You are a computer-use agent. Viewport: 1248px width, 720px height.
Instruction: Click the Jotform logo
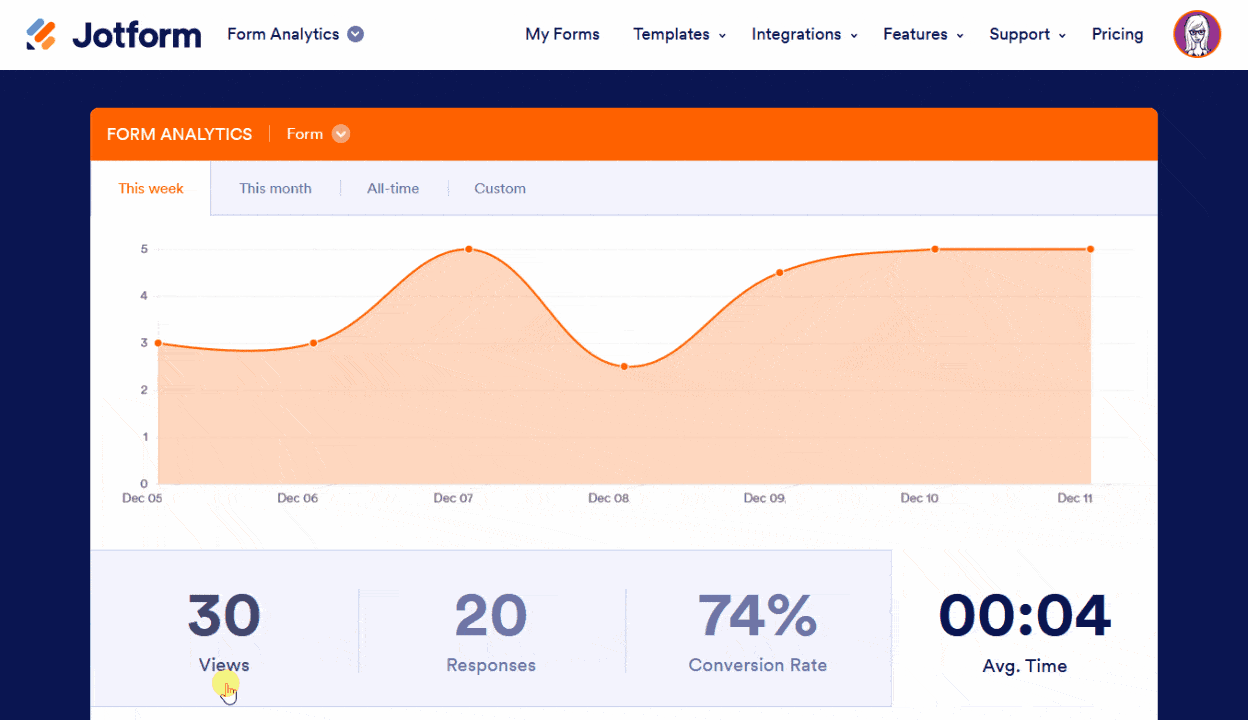click(x=113, y=35)
